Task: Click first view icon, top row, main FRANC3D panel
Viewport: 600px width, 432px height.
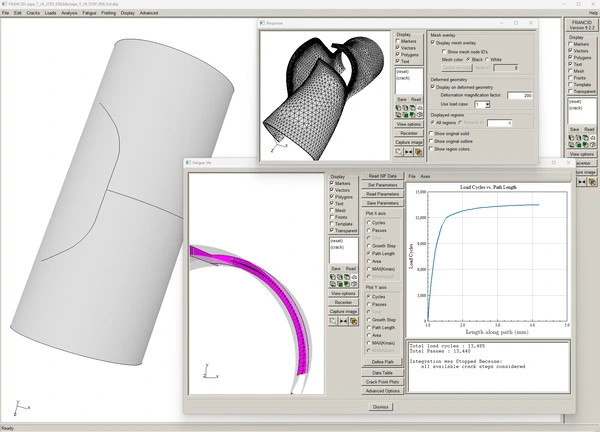Action: [x=571, y=138]
